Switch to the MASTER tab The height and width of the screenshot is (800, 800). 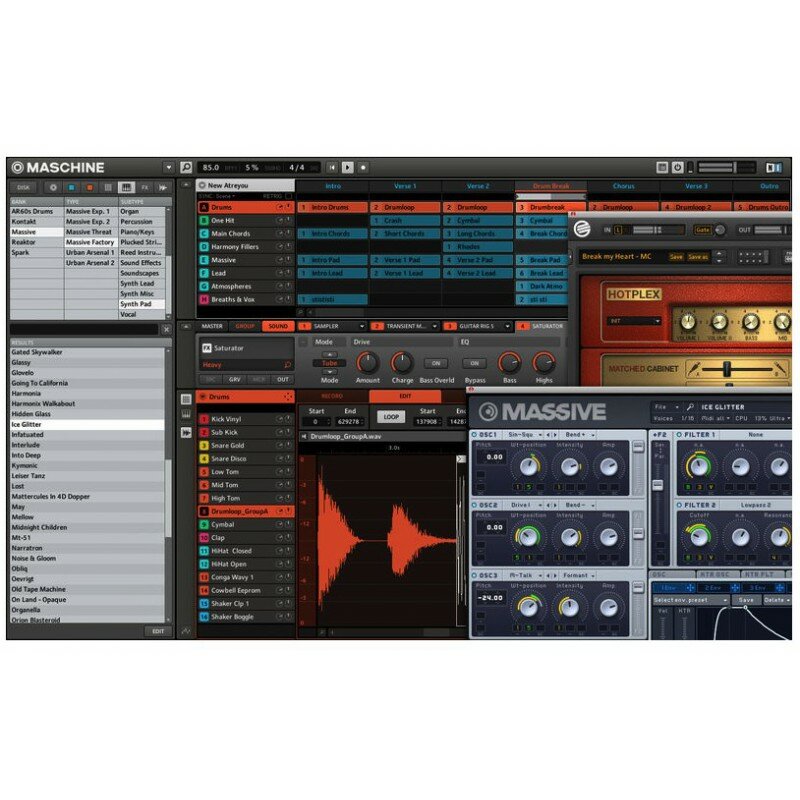213,326
